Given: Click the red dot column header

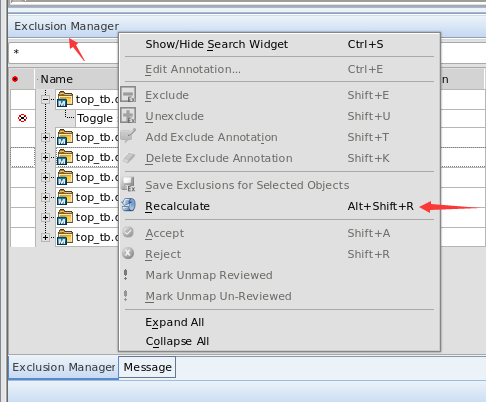Looking at the screenshot, I should [15, 79].
